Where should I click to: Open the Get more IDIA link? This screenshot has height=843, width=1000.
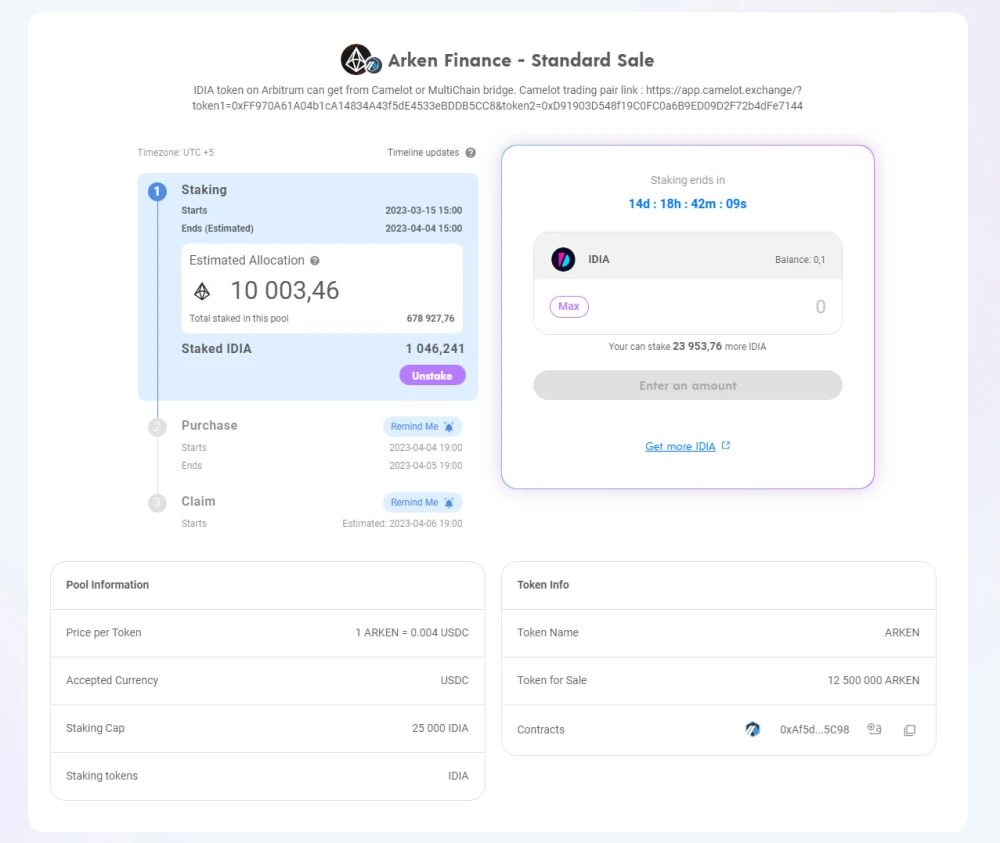click(680, 446)
